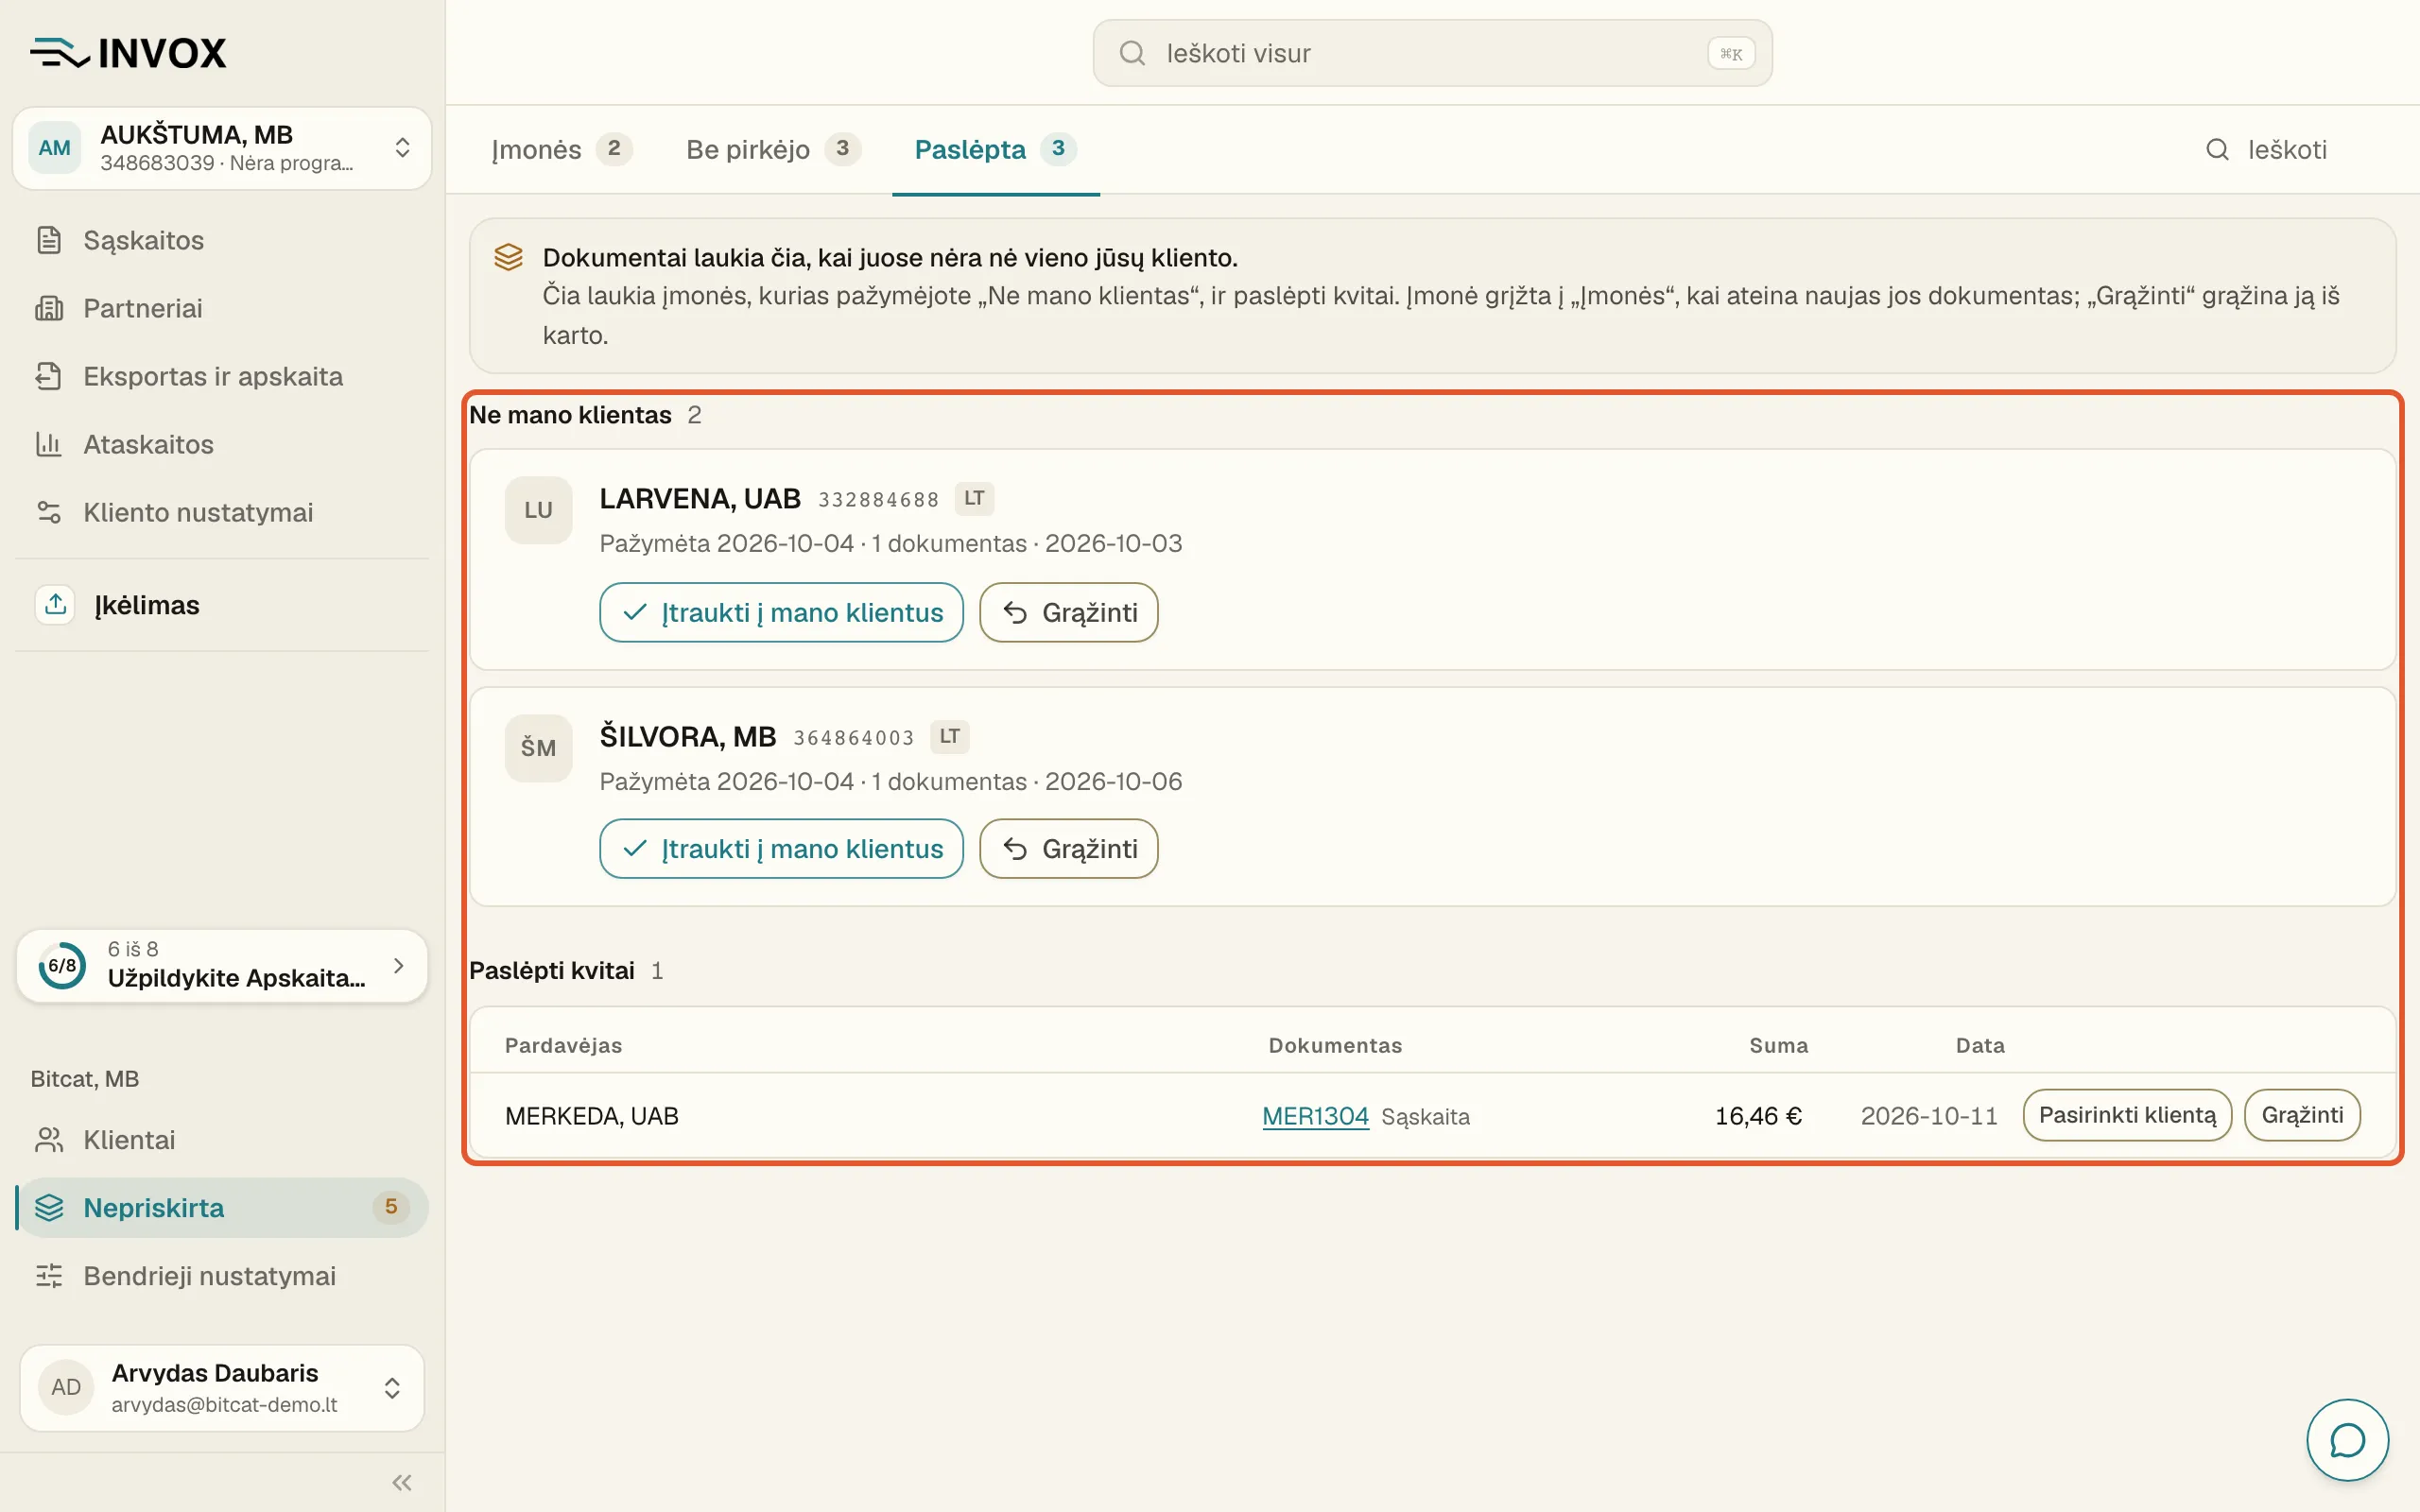The height and width of the screenshot is (1512, 2420).
Task: Click the Ataskaitos chart icon
Action: pos(49,444)
